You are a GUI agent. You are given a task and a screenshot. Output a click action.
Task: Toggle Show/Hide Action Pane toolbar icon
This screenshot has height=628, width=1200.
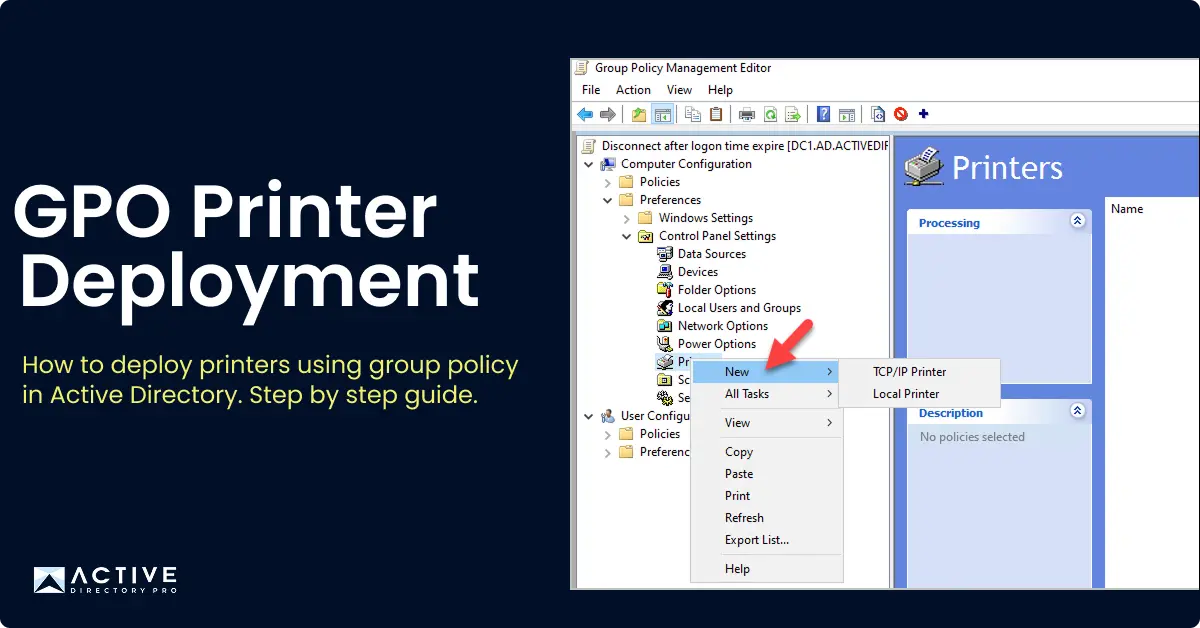(847, 115)
